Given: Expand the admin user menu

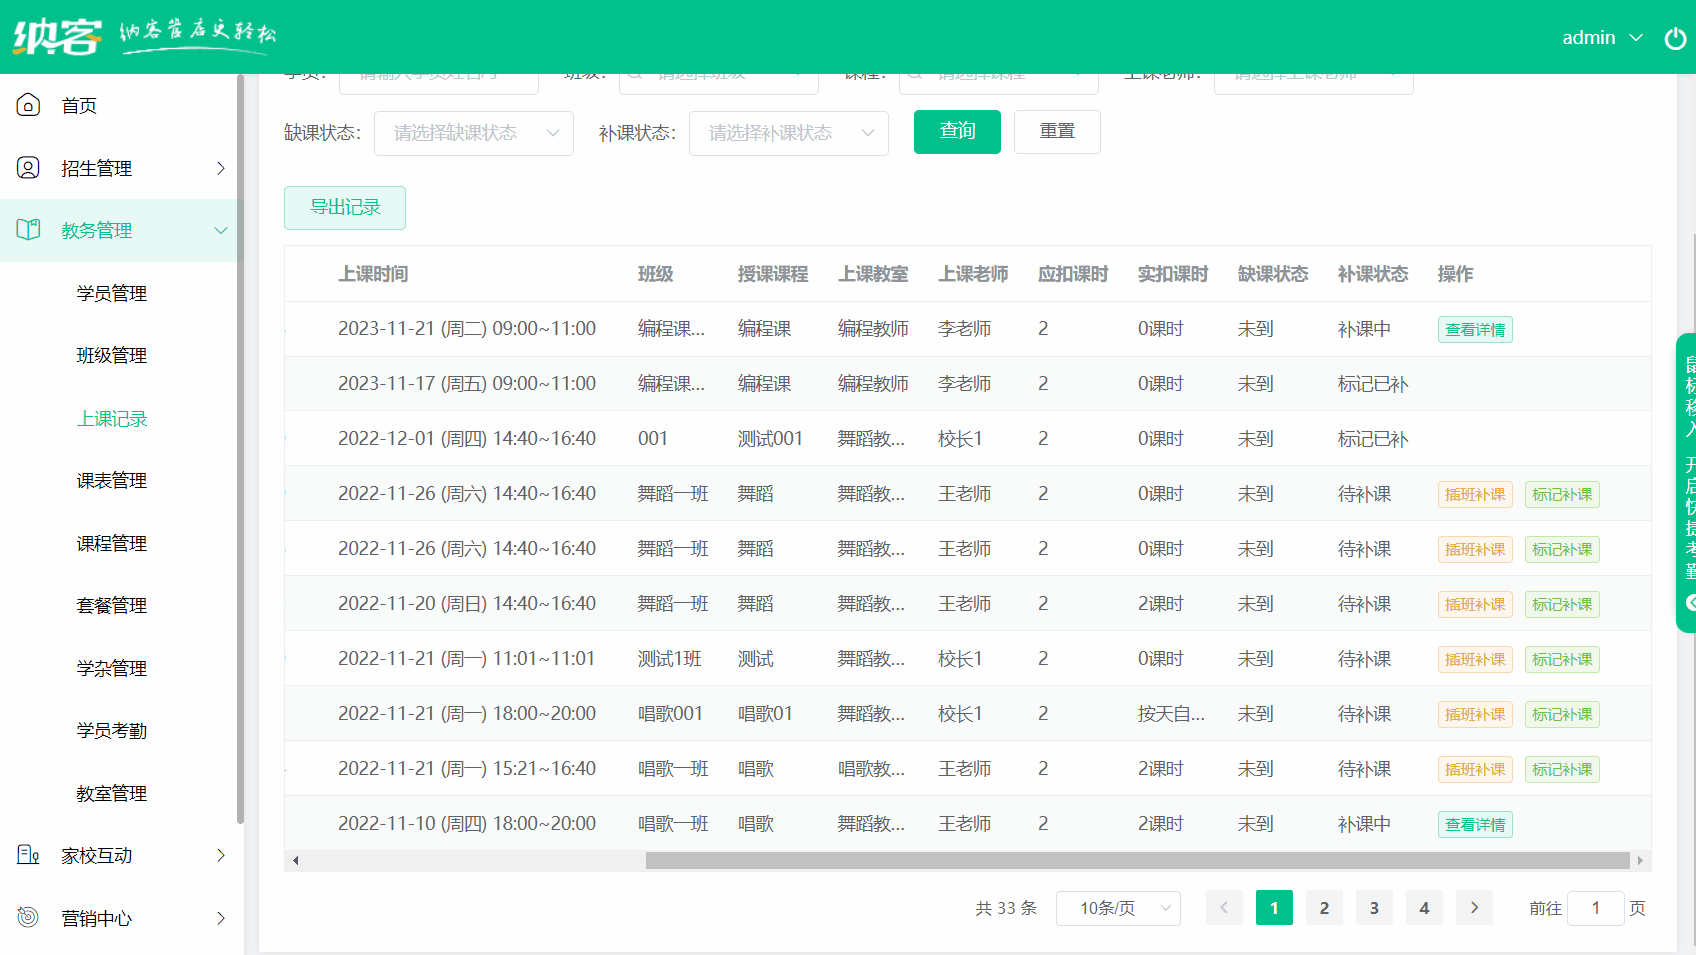Looking at the screenshot, I should 1602,38.
